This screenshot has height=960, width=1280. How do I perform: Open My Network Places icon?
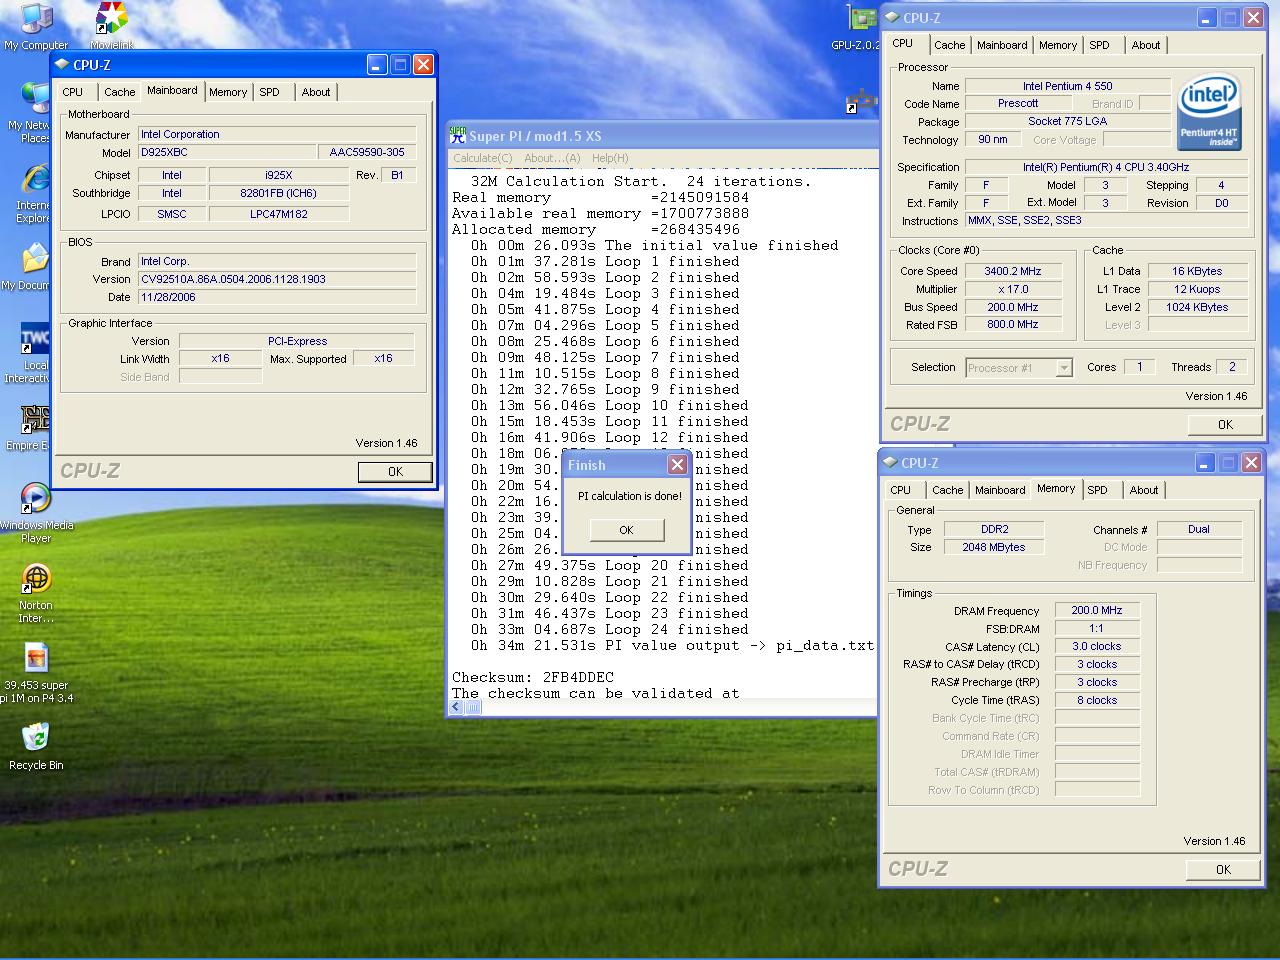coord(34,112)
